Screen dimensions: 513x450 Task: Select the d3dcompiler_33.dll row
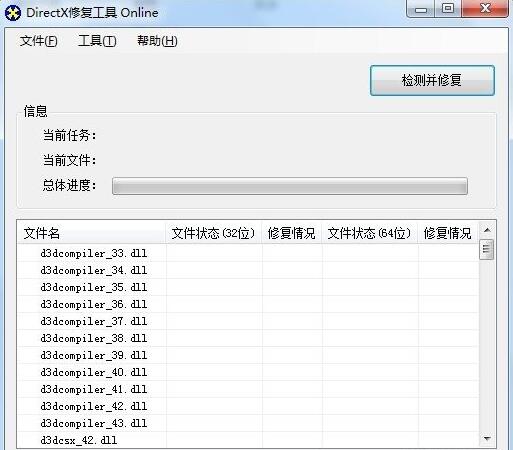[248, 253]
